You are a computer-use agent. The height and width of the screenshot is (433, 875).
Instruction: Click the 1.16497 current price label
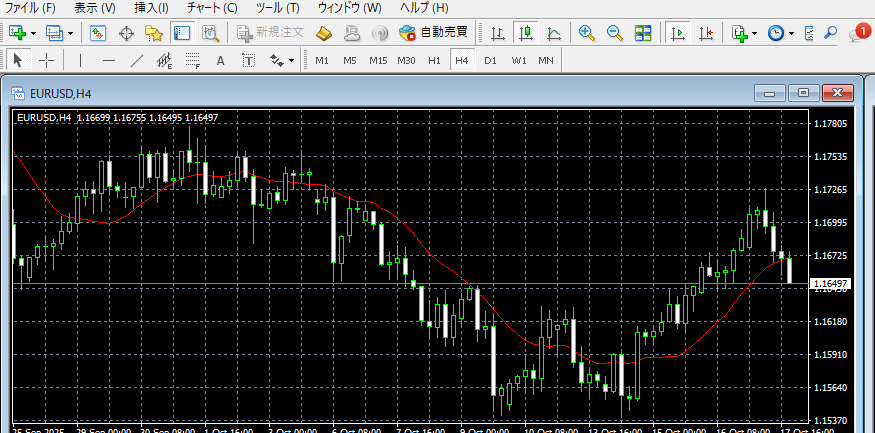click(x=830, y=284)
